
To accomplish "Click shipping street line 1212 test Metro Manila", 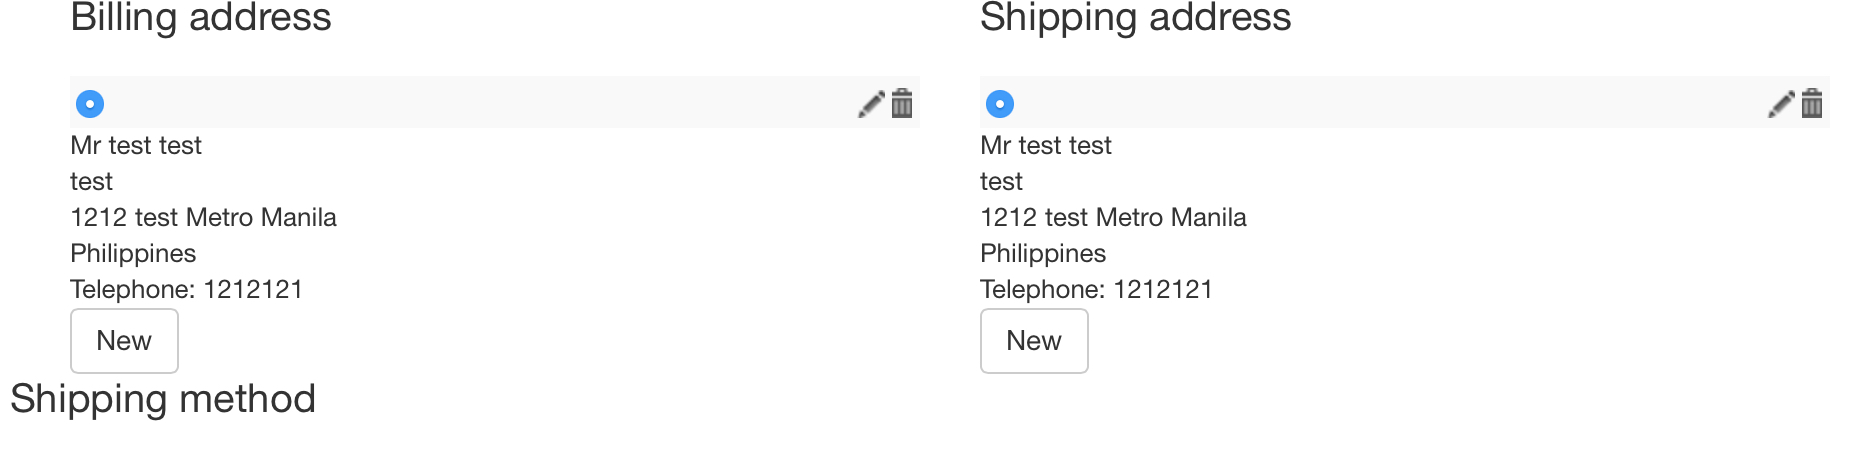I will pyautogui.click(x=1113, y=218).
